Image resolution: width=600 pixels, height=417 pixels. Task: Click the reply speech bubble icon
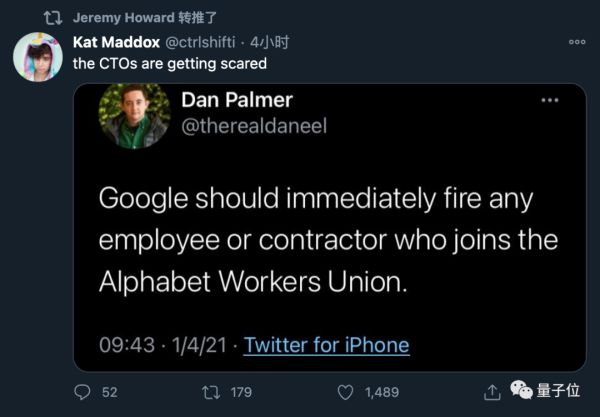click(83, 391)
